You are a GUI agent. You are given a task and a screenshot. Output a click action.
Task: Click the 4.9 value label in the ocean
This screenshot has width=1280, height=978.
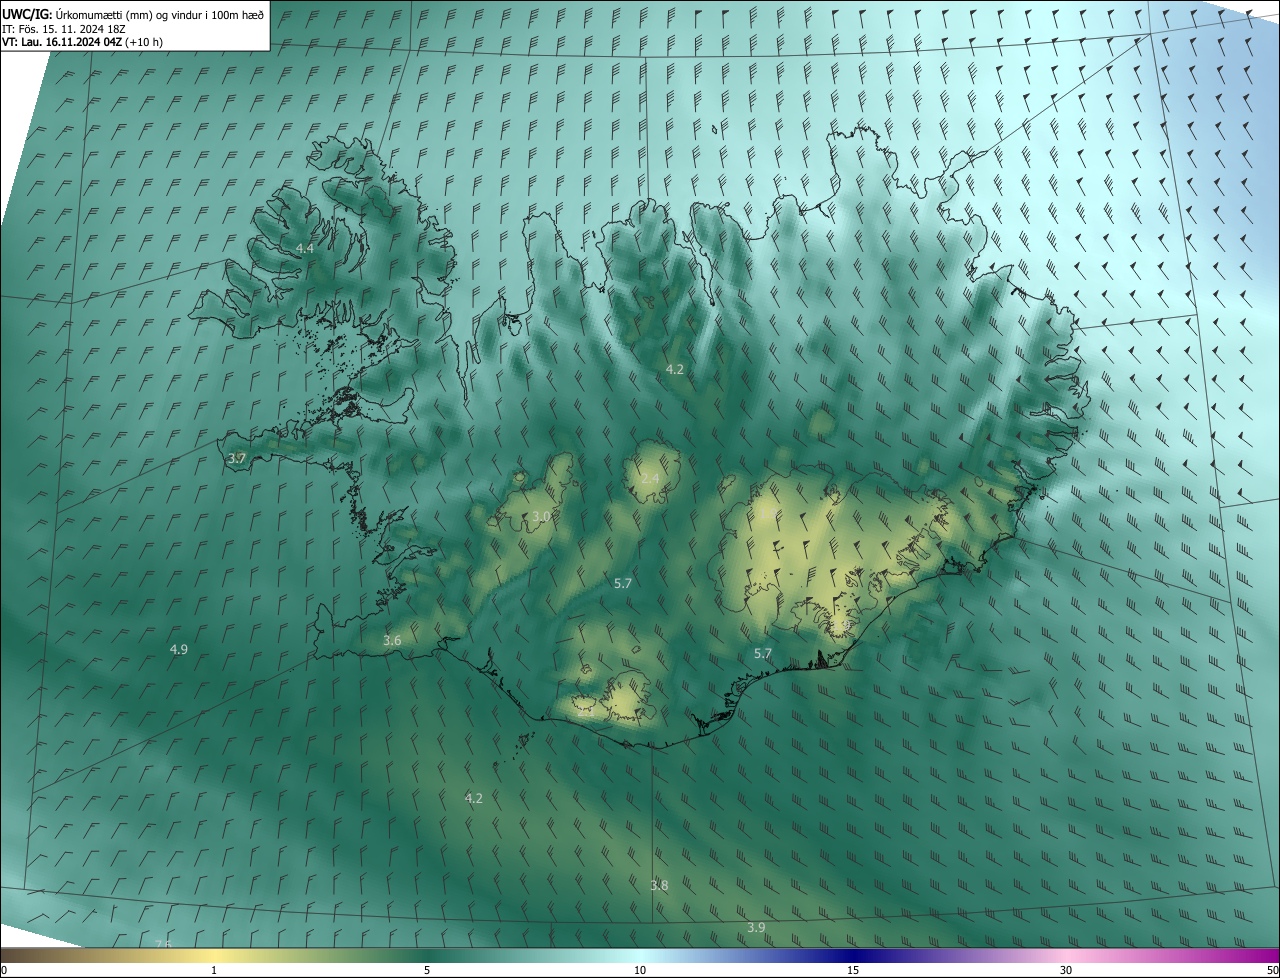click(x=178, y=649)
